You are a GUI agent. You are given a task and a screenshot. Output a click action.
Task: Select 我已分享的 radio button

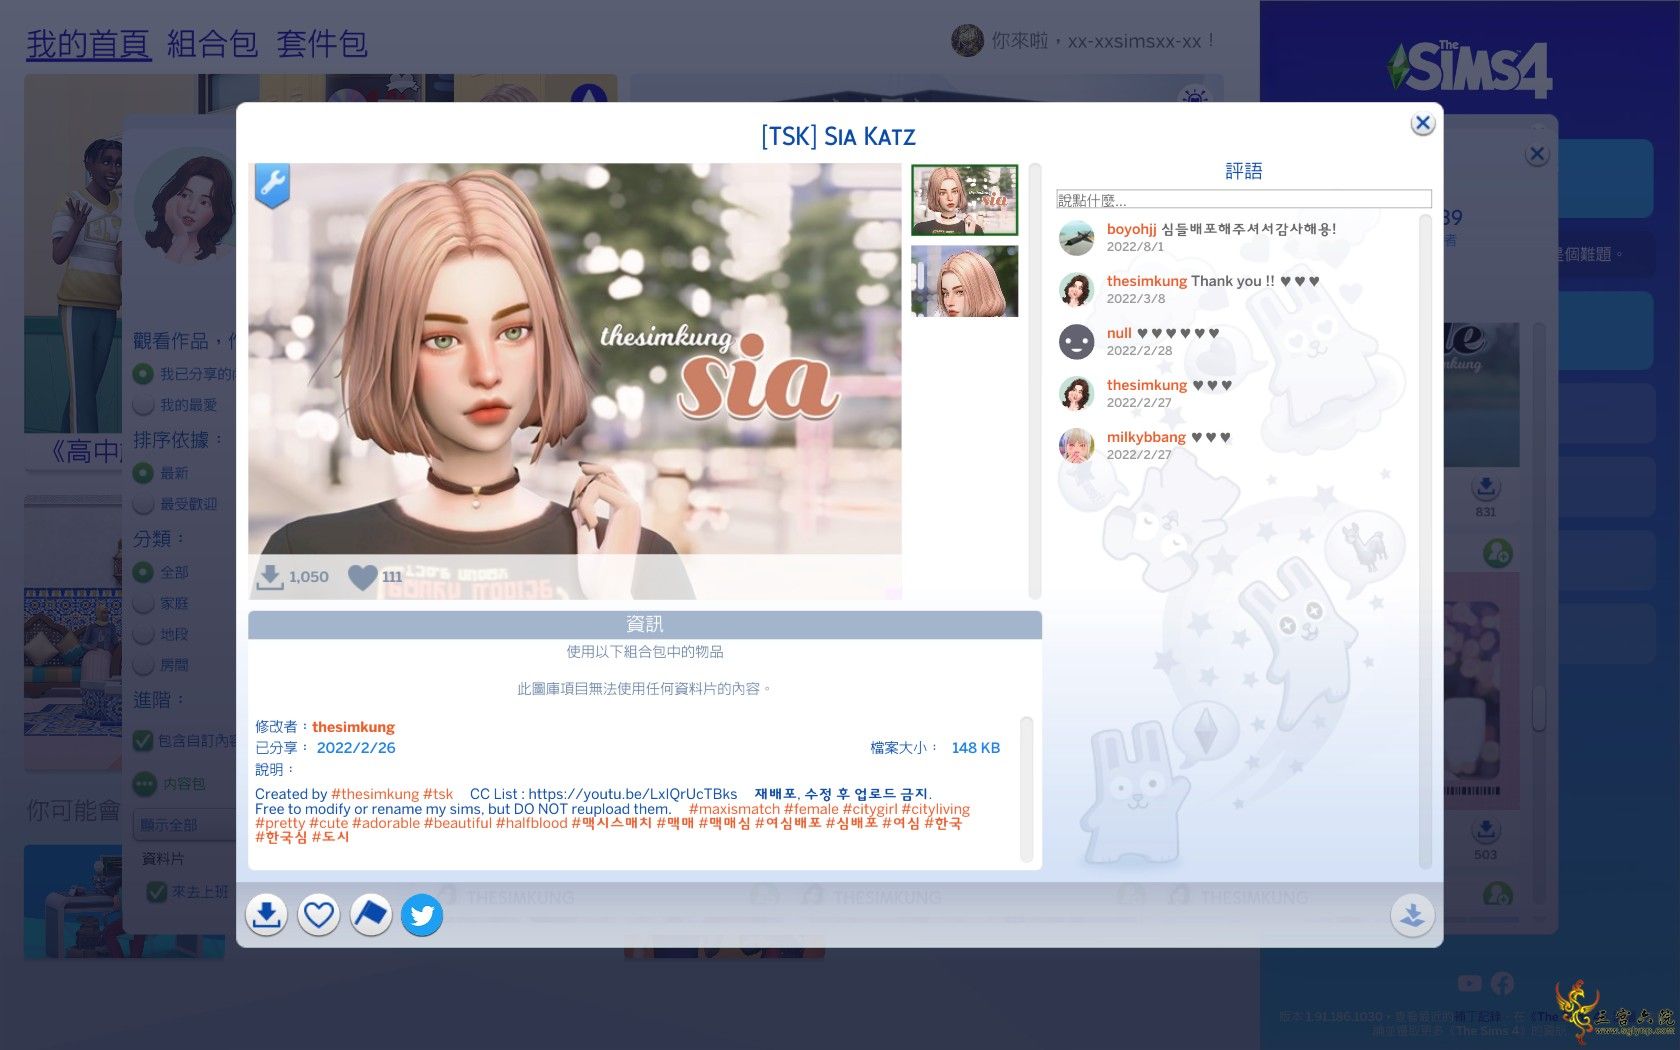point(144,374)
